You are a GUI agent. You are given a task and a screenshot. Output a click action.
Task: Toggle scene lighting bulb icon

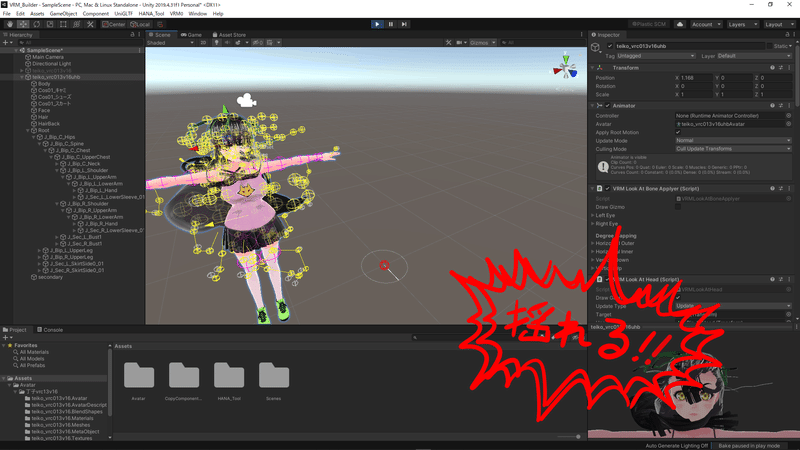(x=216, y=42)
